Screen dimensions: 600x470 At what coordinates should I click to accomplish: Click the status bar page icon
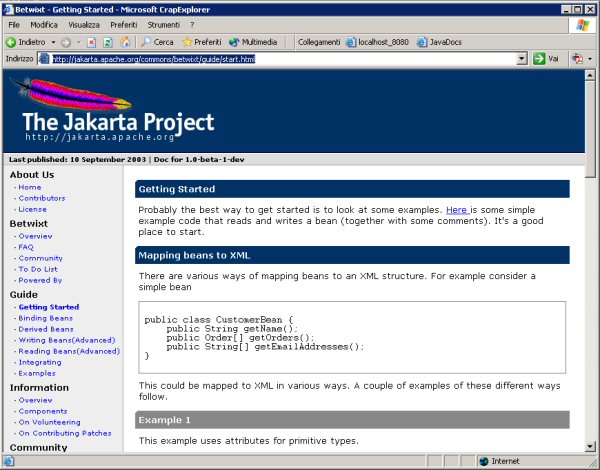[9, 461]
